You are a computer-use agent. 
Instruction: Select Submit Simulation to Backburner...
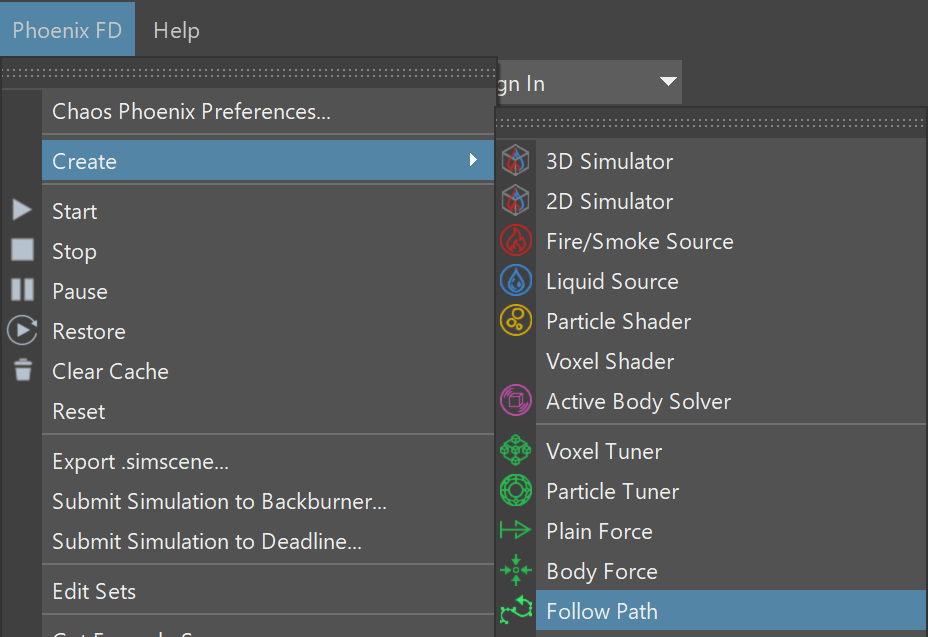click(268, 501)
